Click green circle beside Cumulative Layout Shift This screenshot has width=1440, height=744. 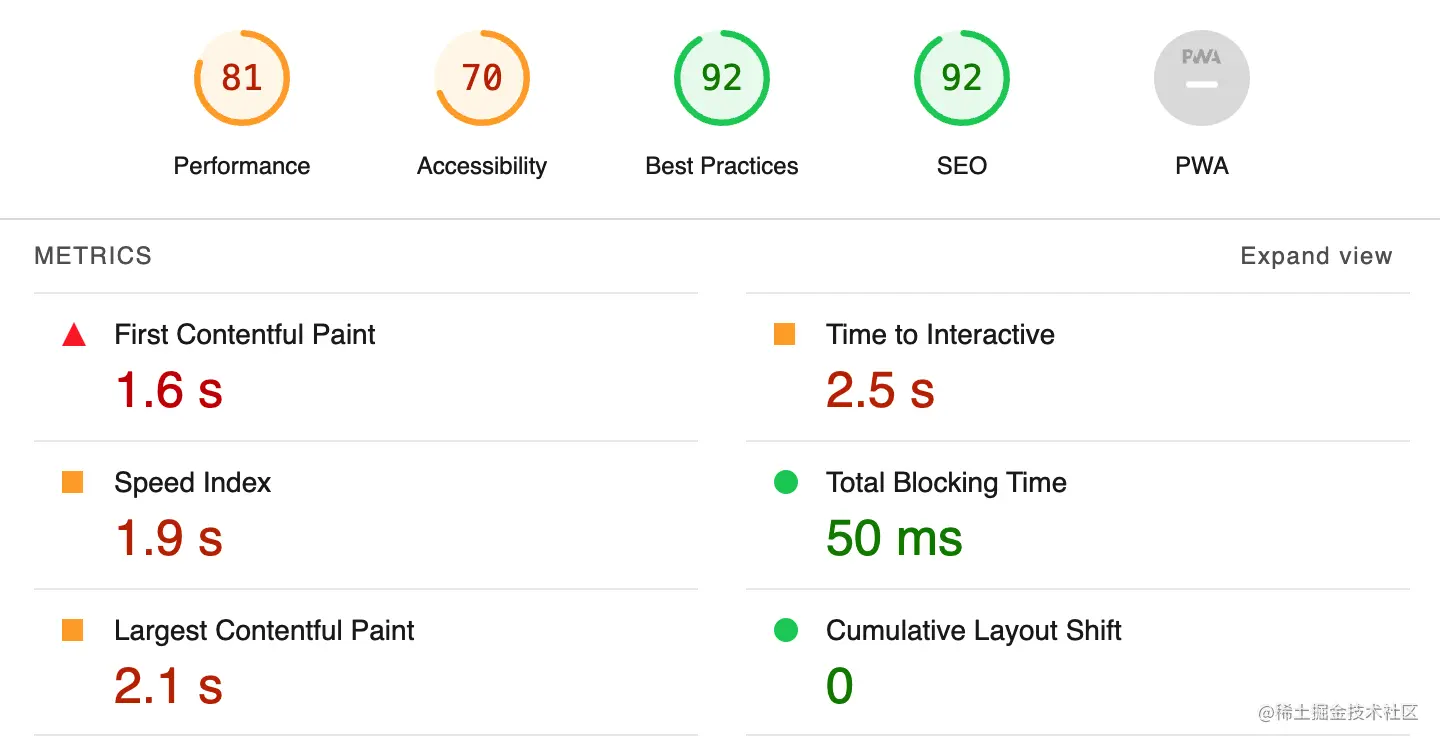click(786, 631)
